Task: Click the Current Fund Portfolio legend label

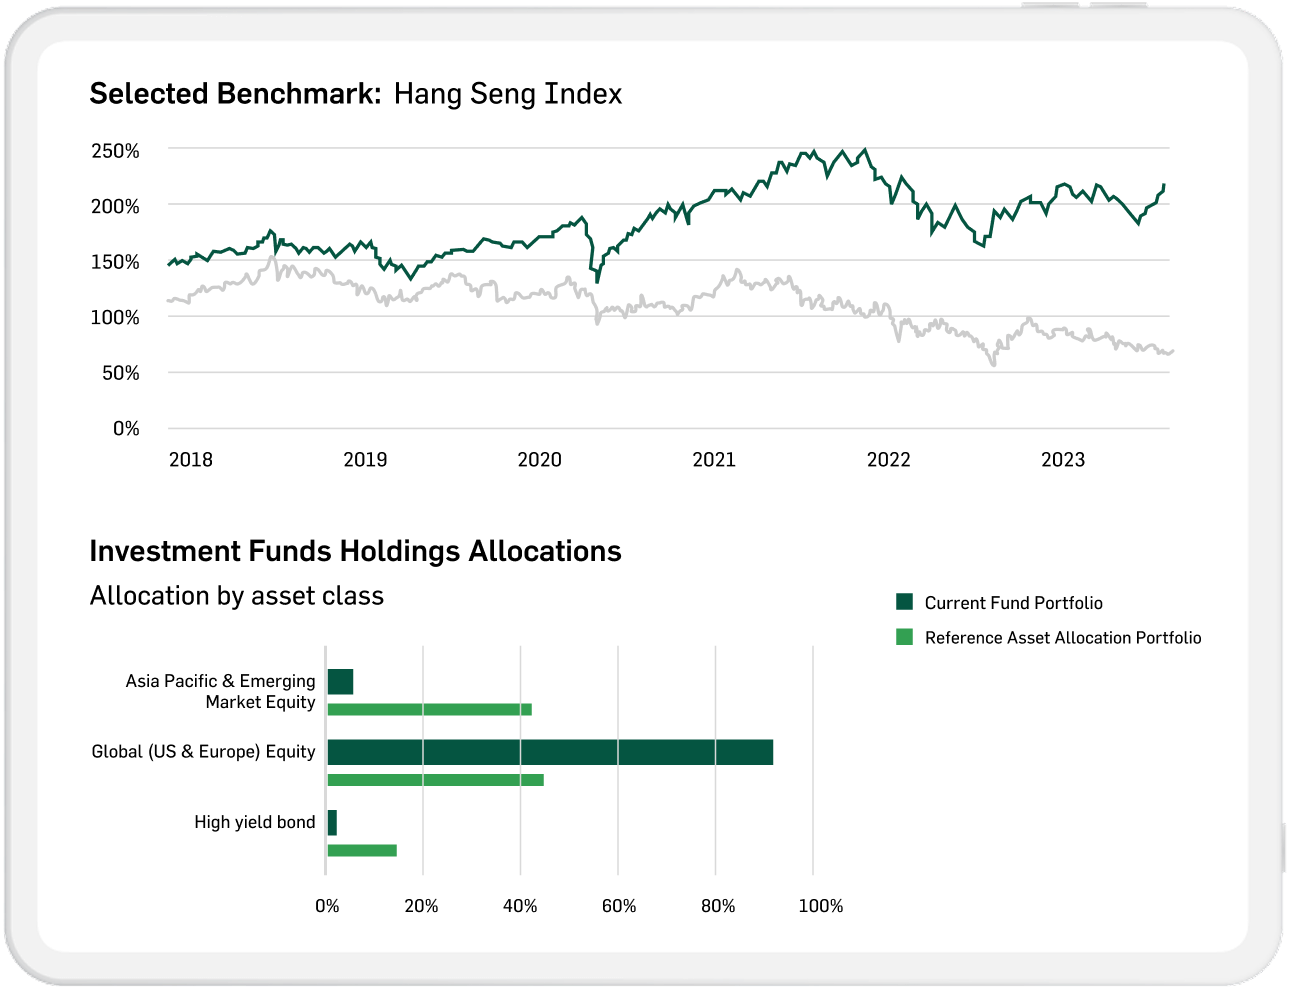Action: (1013, 603)
